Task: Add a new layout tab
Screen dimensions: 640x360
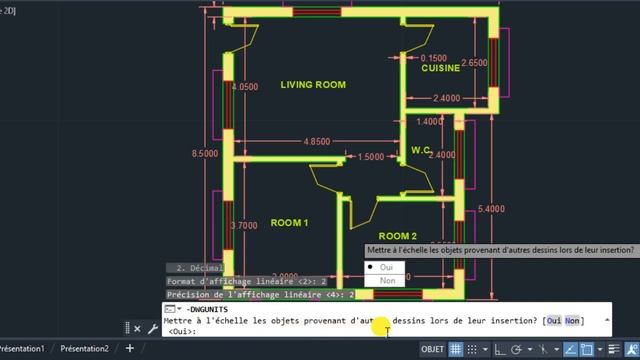Action: pos(130,348)
